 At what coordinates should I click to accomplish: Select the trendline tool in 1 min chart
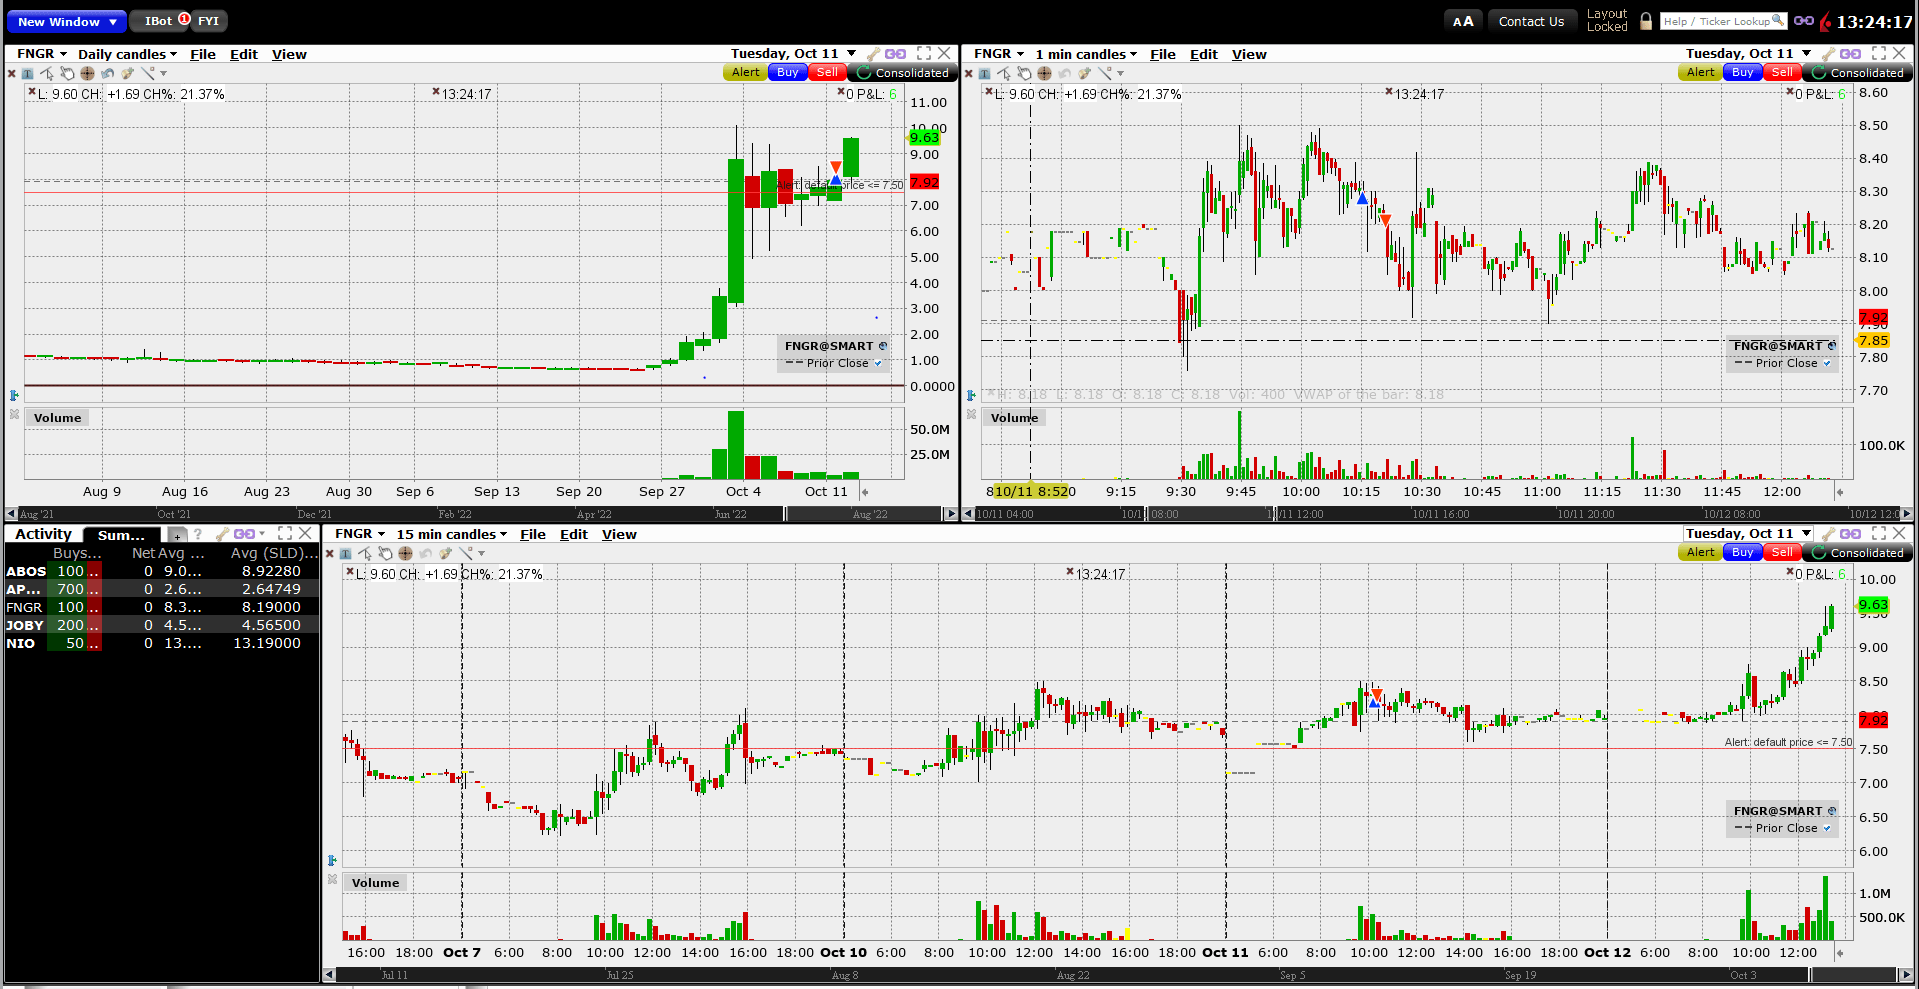coord(1104,74)
